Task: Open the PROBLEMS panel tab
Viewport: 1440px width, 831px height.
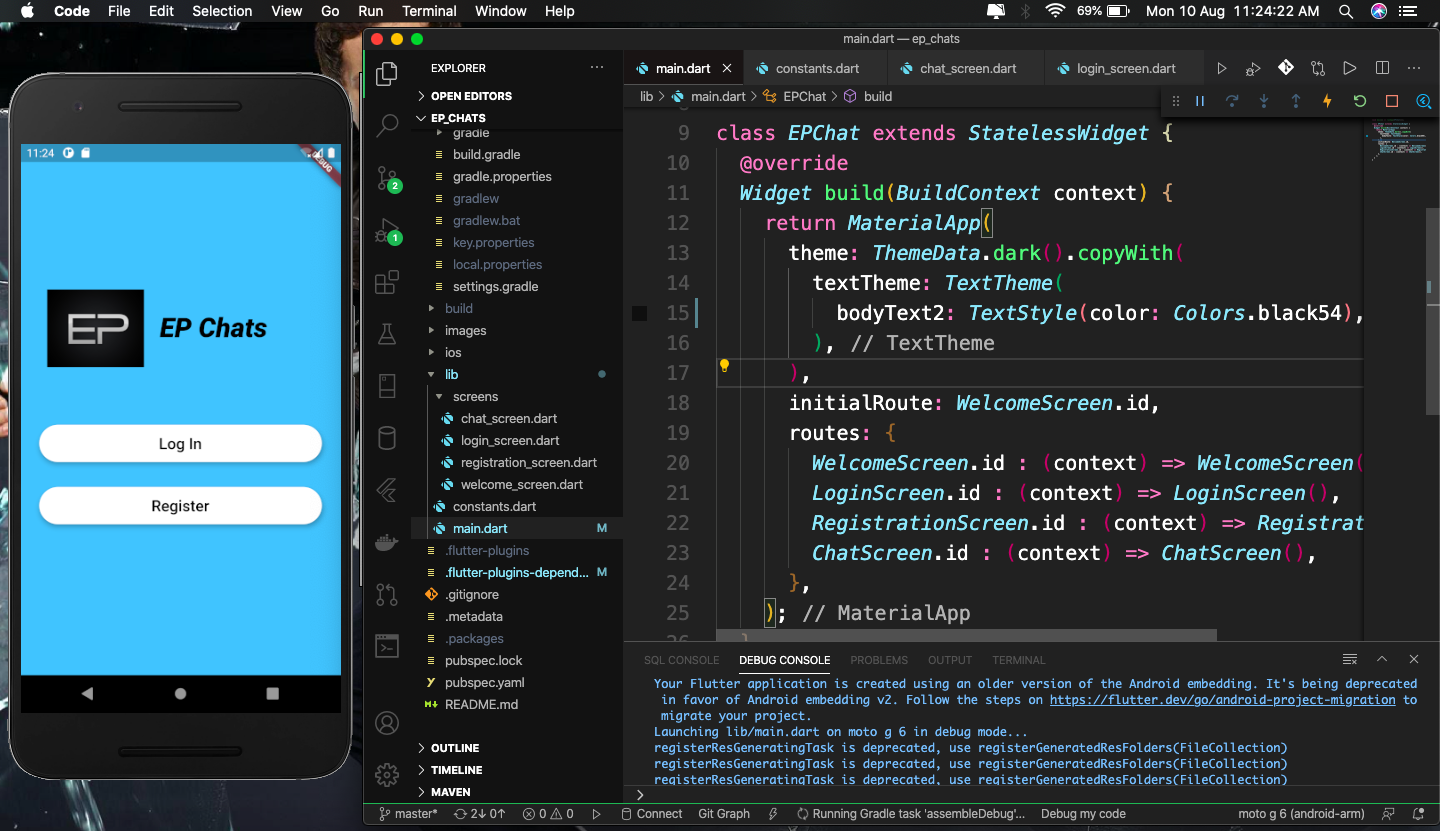Action: [x=879, y=660]
